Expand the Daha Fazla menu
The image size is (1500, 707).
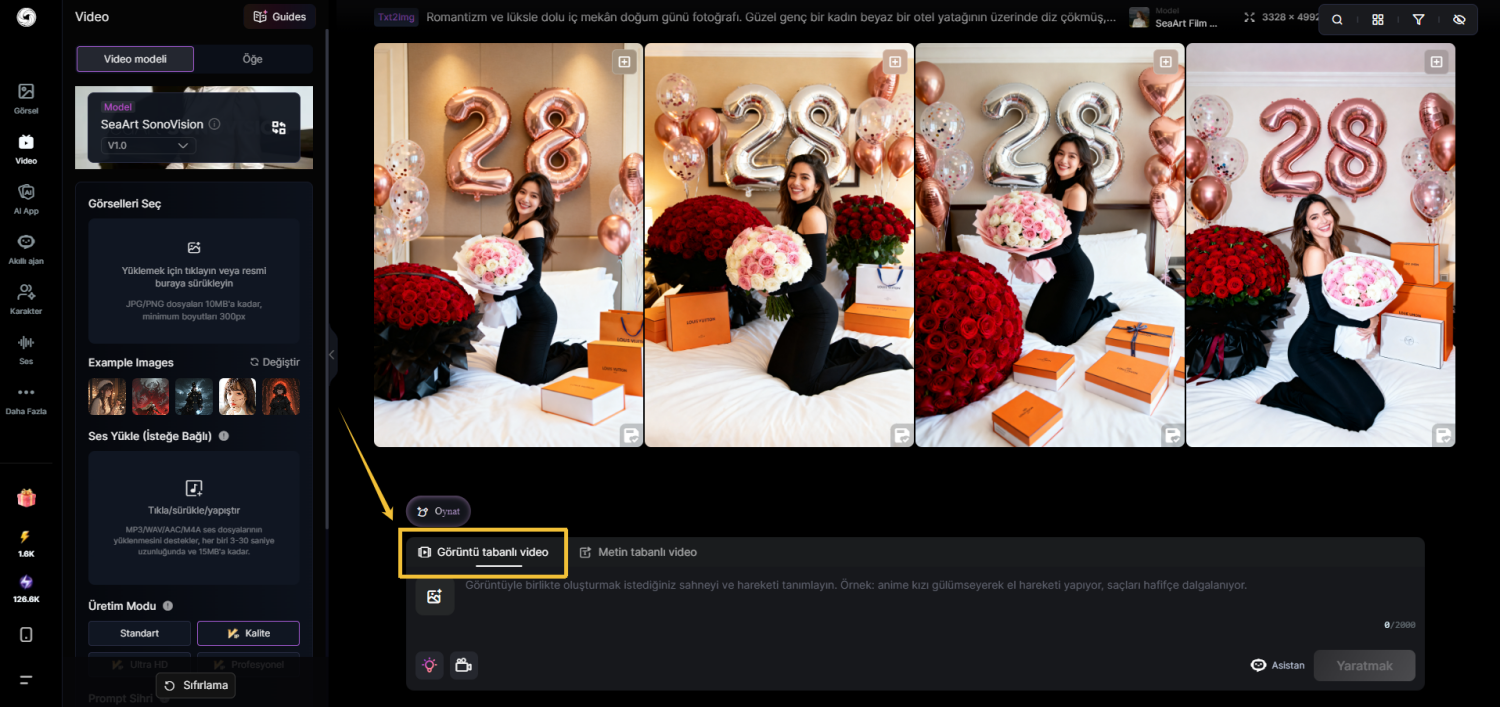point(26,398)
